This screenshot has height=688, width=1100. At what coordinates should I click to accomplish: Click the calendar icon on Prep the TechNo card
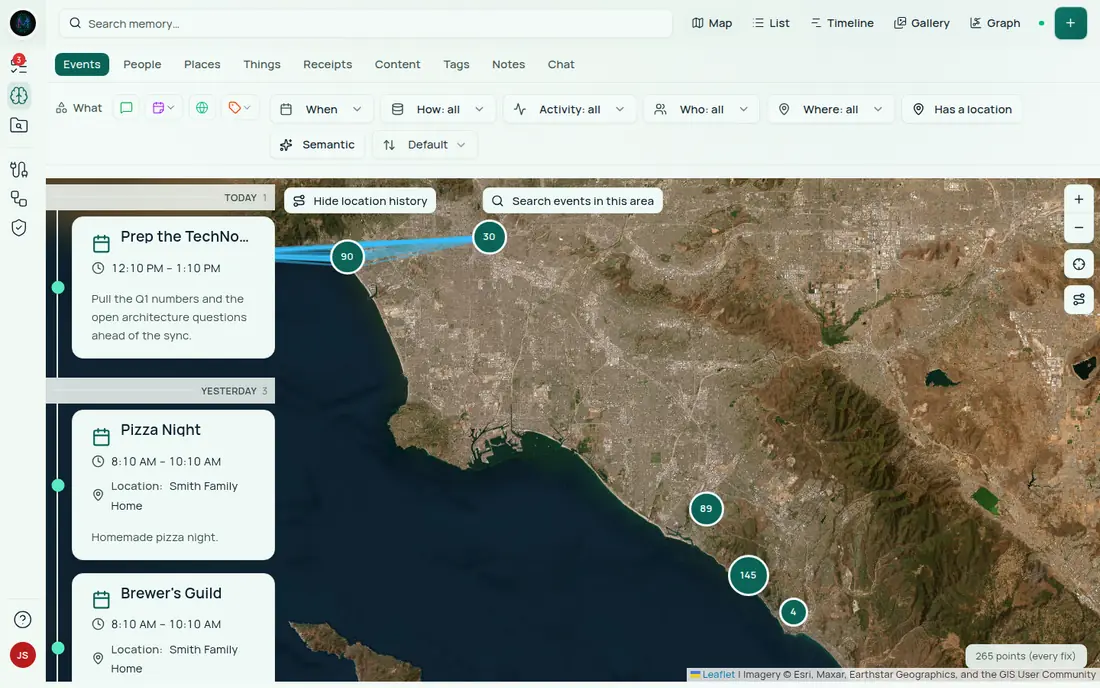(101, 243)
